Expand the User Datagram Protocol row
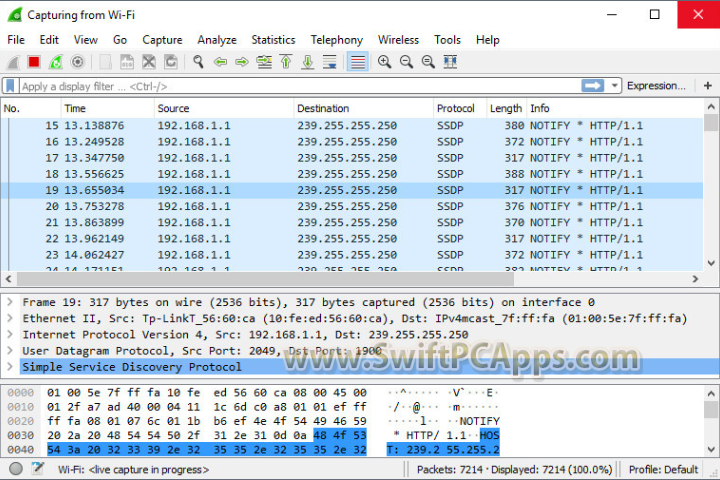 10,350
